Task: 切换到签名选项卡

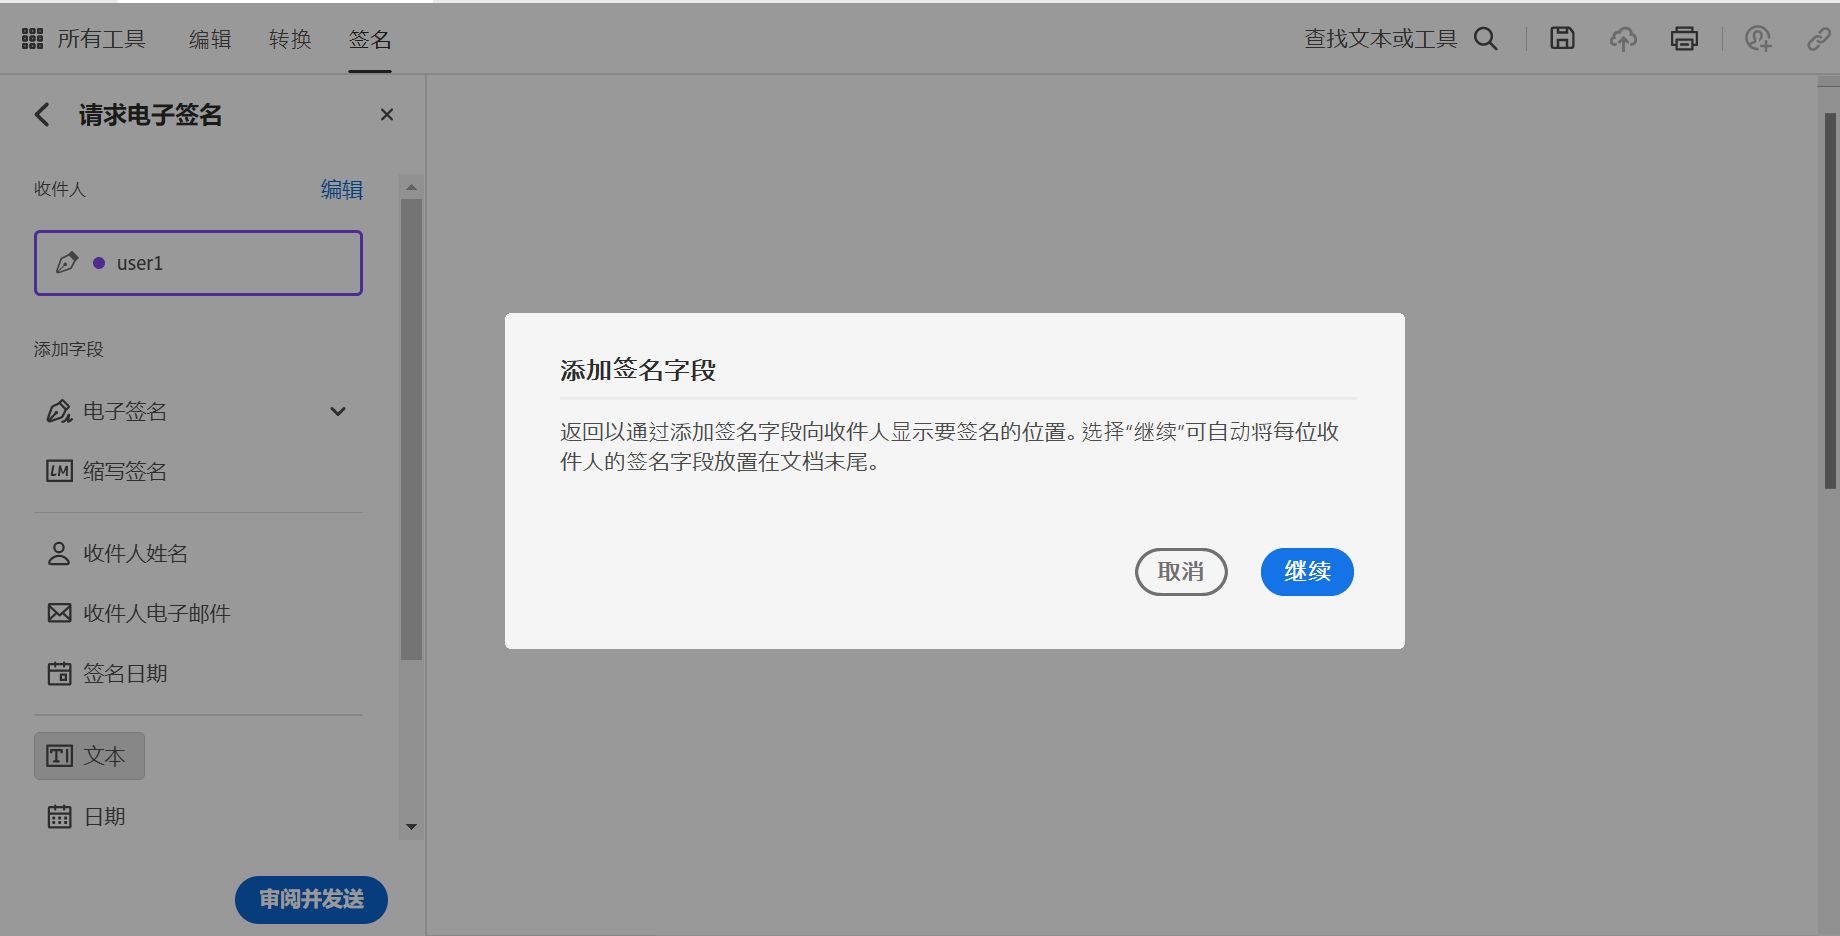Action: (369, 38)
